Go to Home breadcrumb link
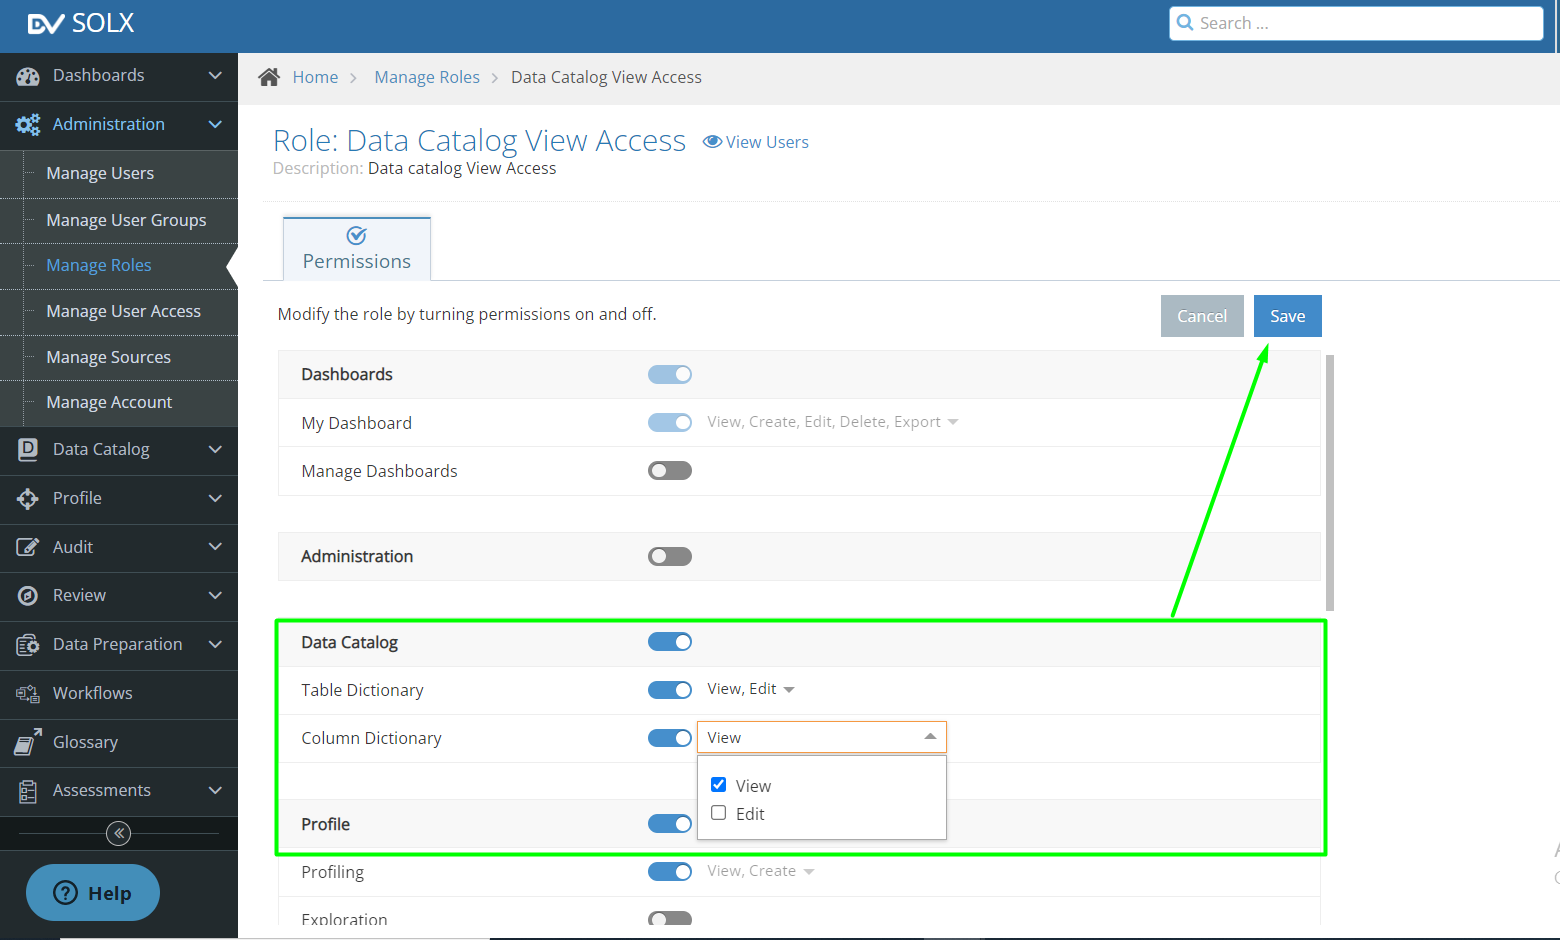This screenshot has height=940, width=1560. [315, 77]
